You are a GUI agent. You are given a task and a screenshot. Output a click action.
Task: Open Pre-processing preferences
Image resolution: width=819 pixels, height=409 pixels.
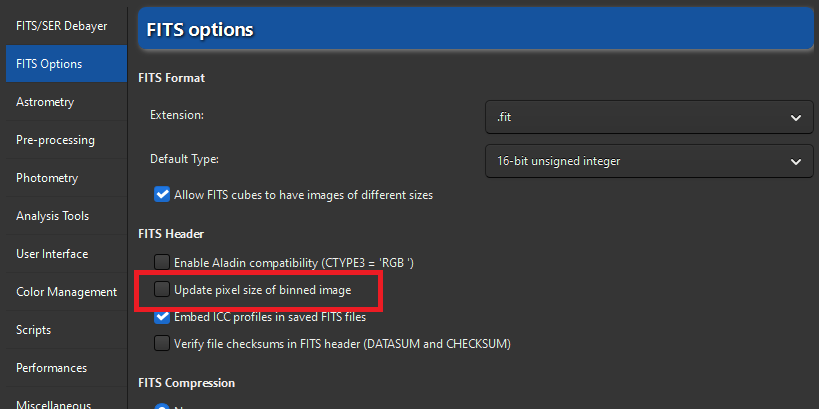(x=56, y=139)
